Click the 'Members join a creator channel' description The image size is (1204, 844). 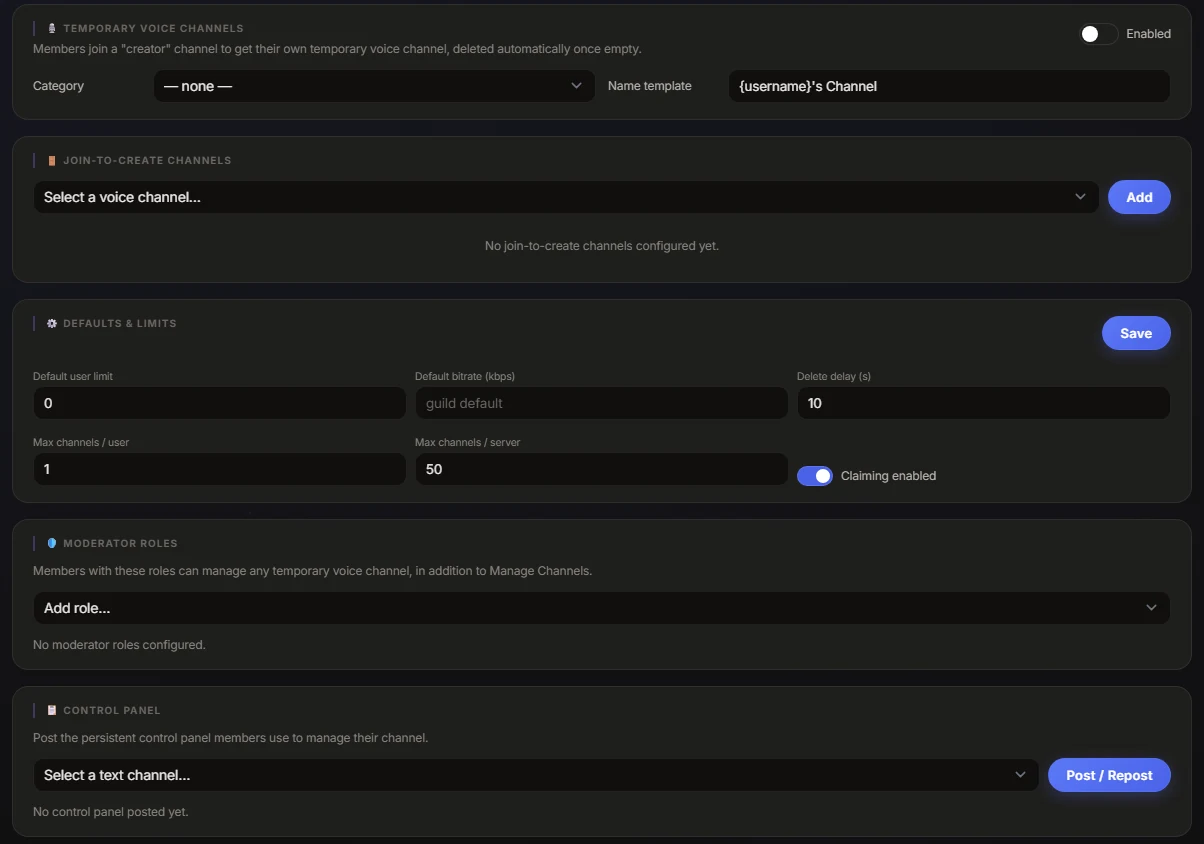click(x=337, y=48)
